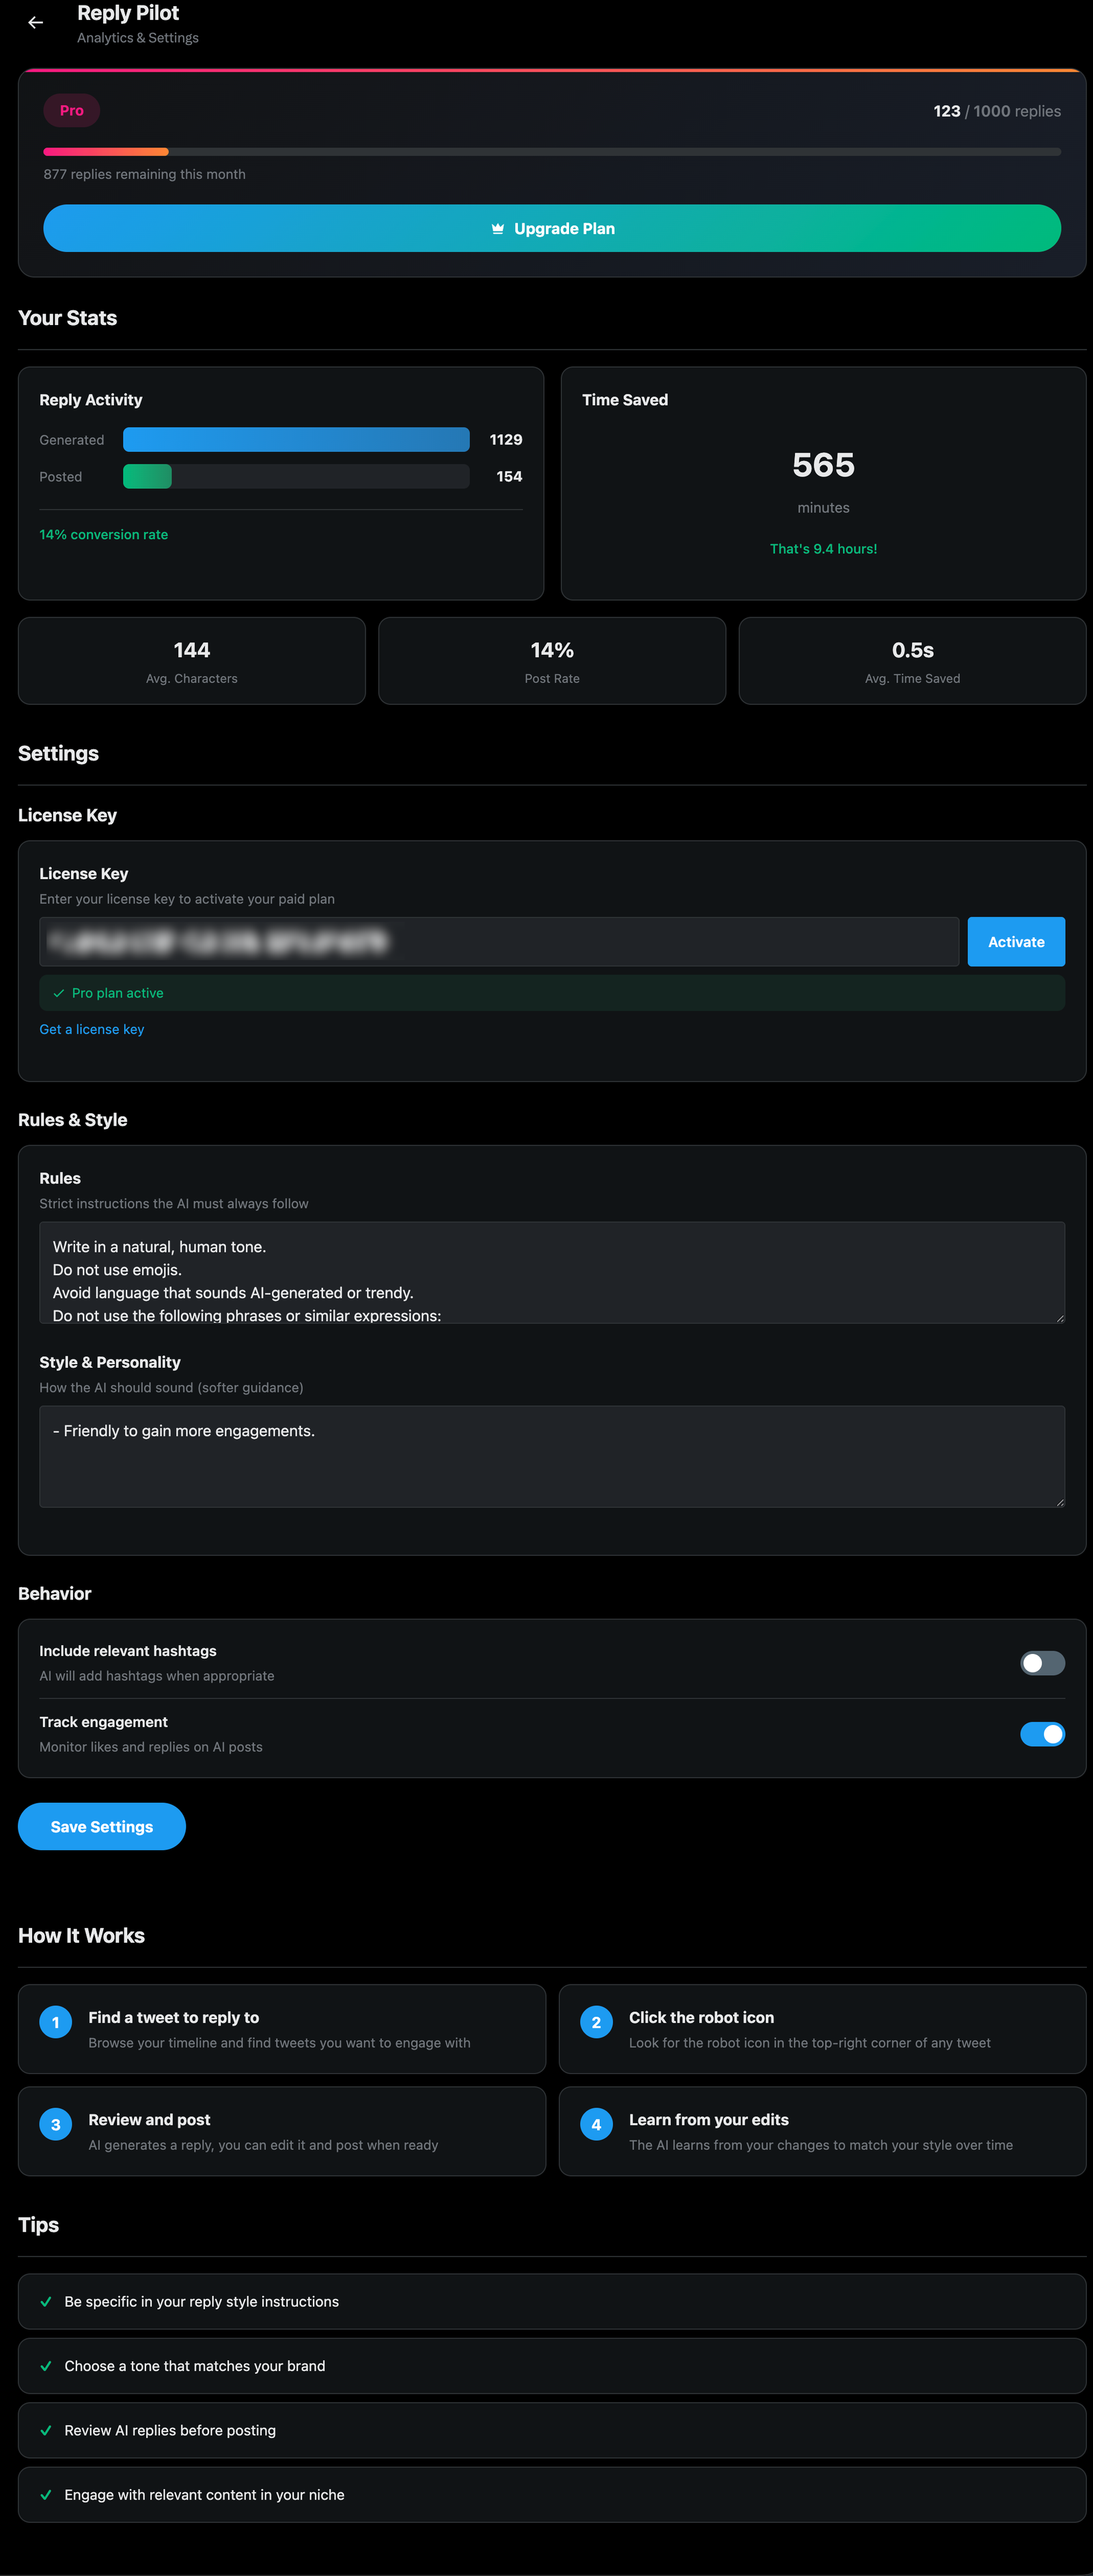
Task: Click the 0.5s Avg. Time Saved card
Action: pyautogui.click(x=912, y=661)
